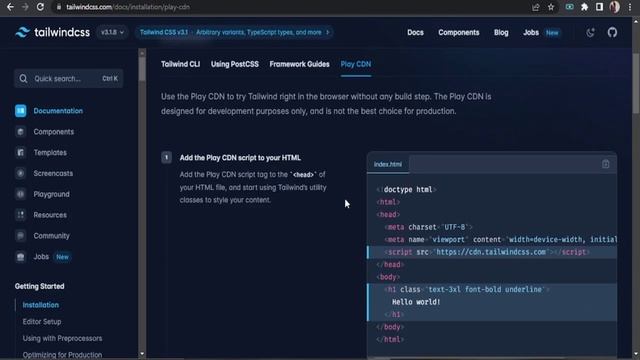The image size is (640, 360).
Task: Click the 'Hello world!' code text
Action: [416, 302]
